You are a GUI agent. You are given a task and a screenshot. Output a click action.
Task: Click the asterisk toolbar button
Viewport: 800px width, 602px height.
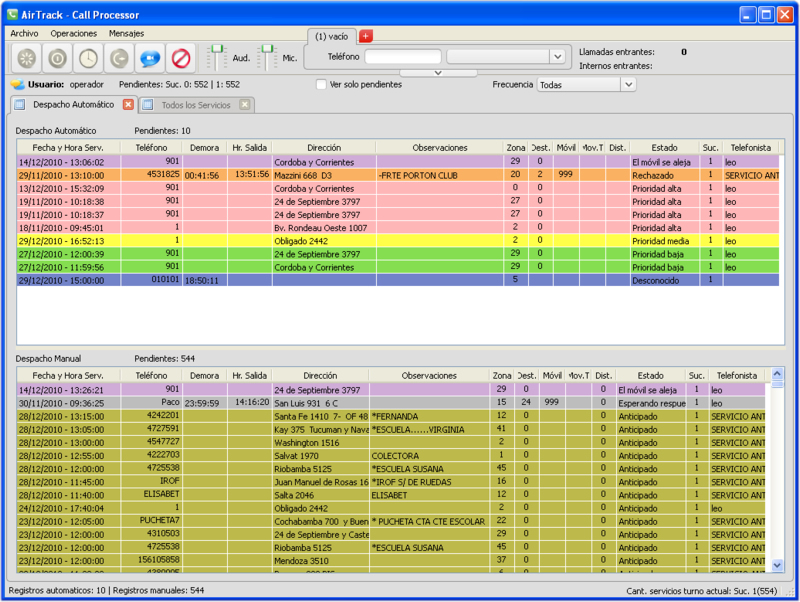27,58
